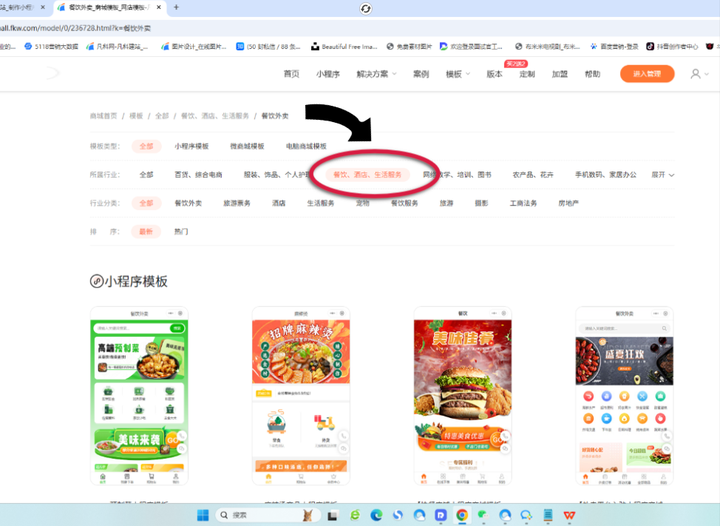Expand the industry list with 展开
This screenshot has width=720, height=526.
tap(663, 174)
